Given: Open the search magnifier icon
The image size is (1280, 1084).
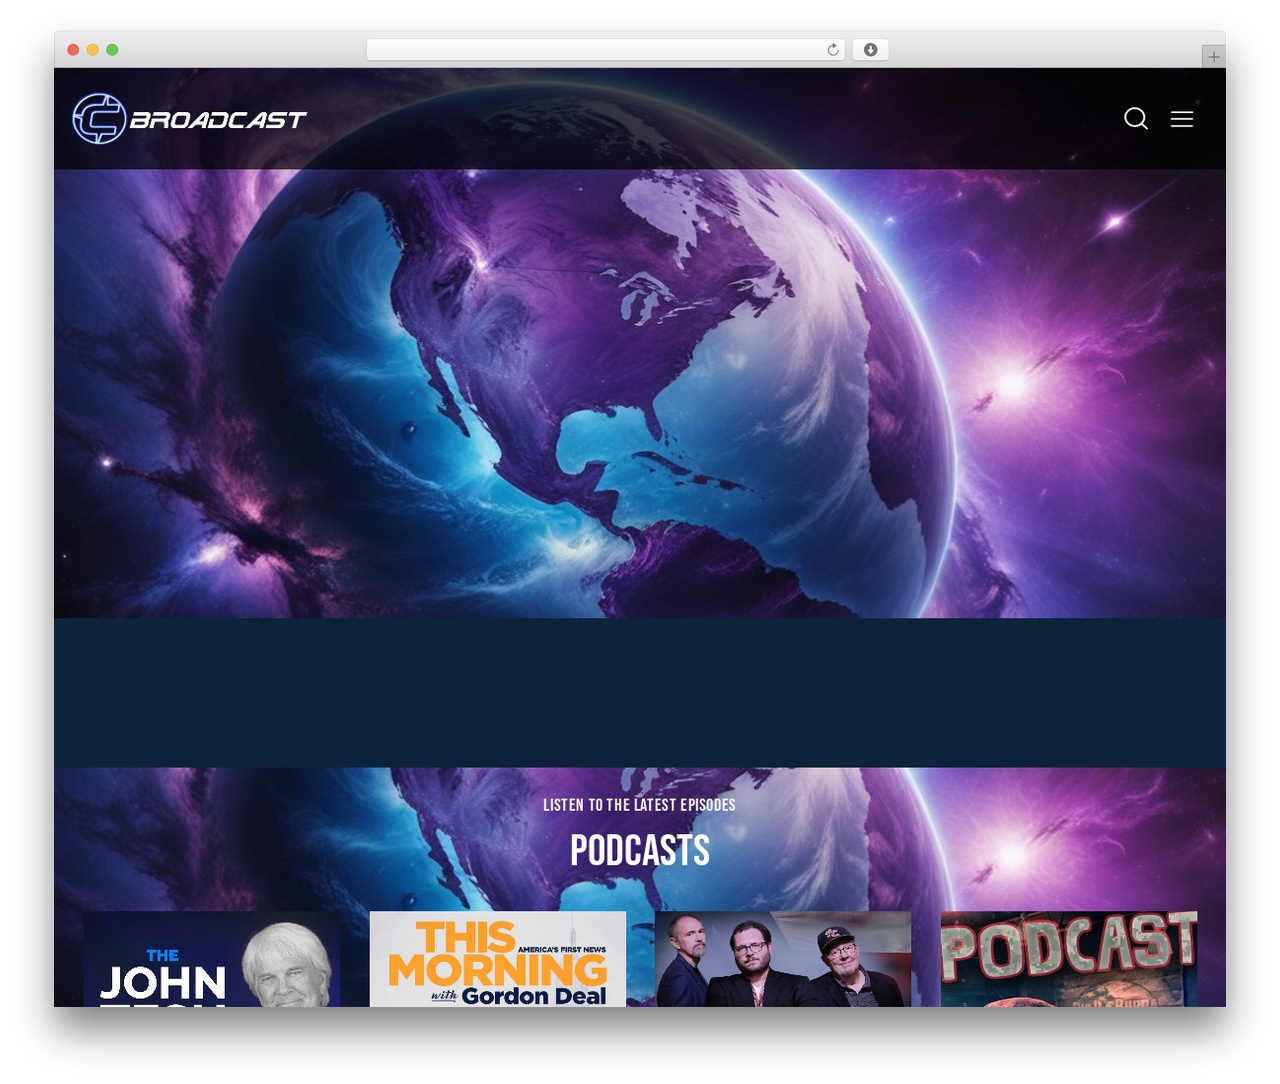Looking at the screenshot, I should (x=1136, y=119).
